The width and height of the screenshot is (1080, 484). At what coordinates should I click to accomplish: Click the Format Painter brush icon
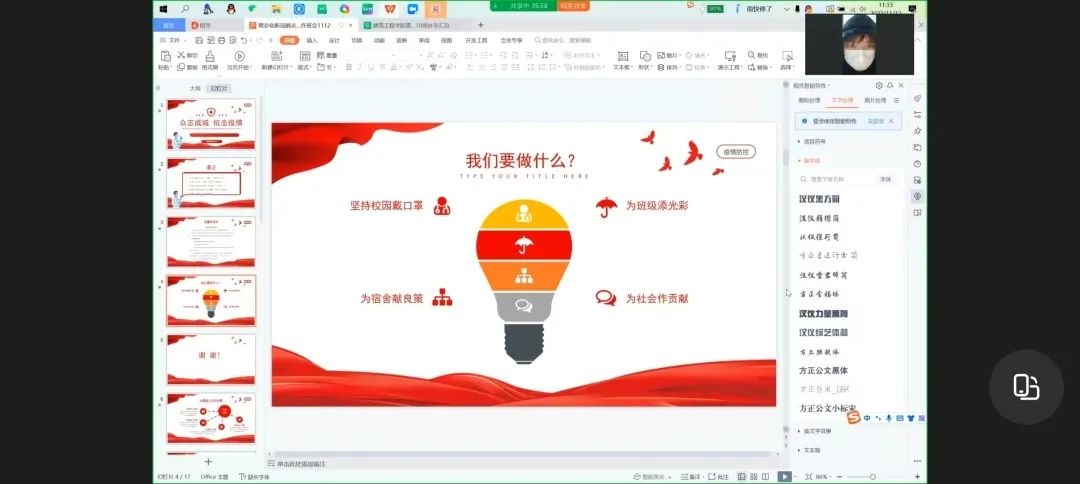point(209,57)
